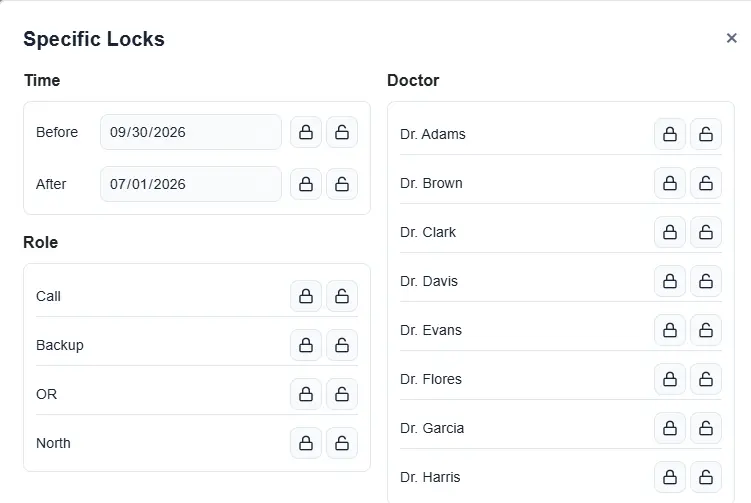Lock Dr. Evans

pyautogui.click(x=670, y=330)
